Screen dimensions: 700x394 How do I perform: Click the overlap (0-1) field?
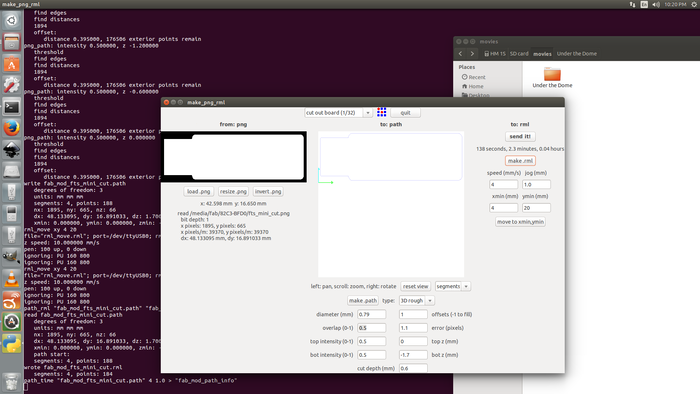point(371,328)
